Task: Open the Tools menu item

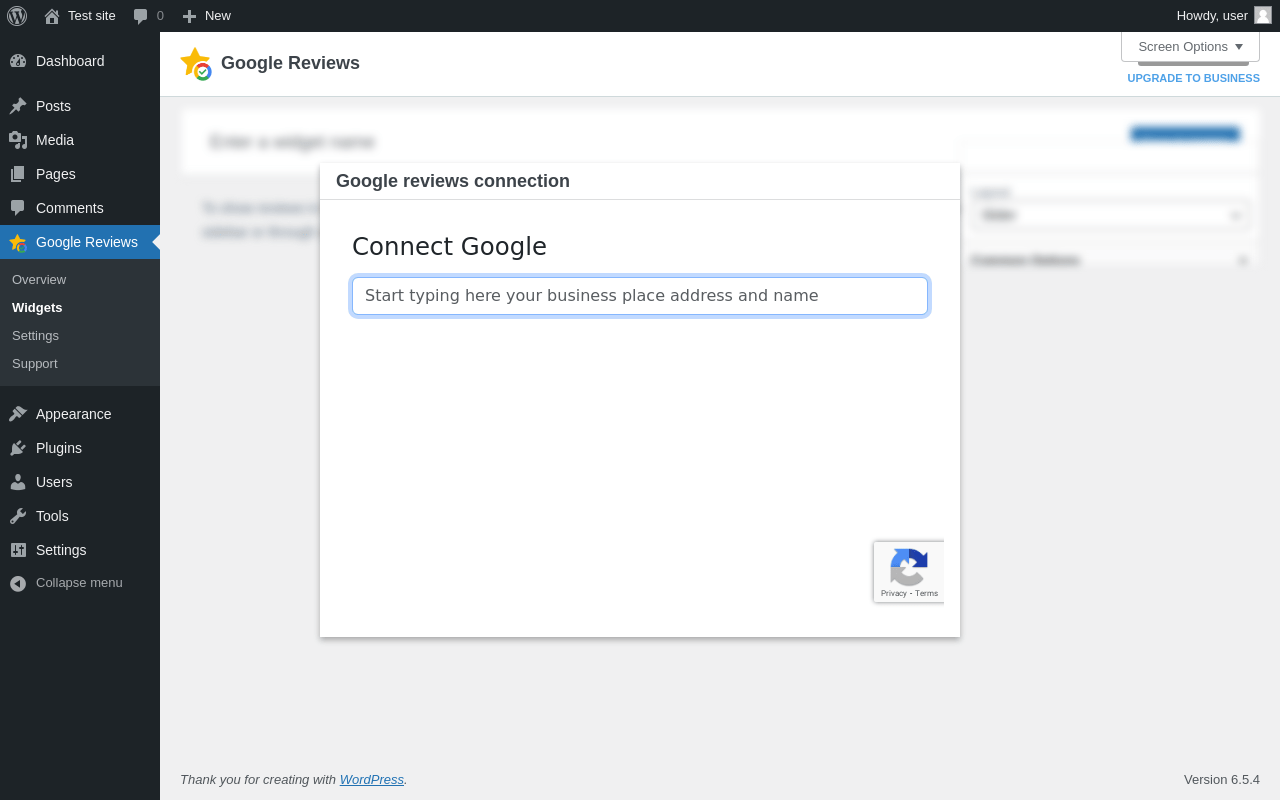Action: (x=80, y=516)
